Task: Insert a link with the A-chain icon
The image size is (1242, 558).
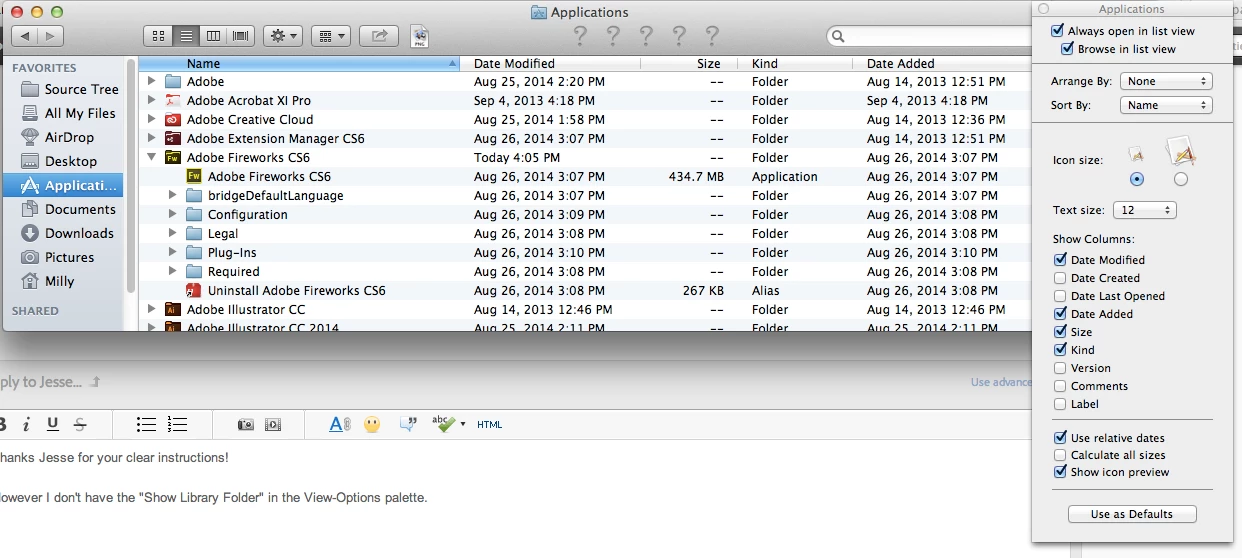Action: [x=340, y=424]
